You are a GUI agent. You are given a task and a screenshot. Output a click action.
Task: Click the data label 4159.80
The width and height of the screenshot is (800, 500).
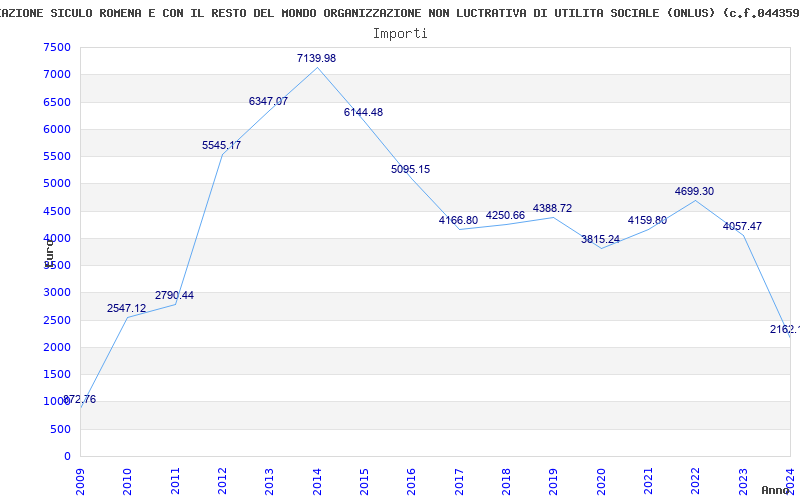647,220
